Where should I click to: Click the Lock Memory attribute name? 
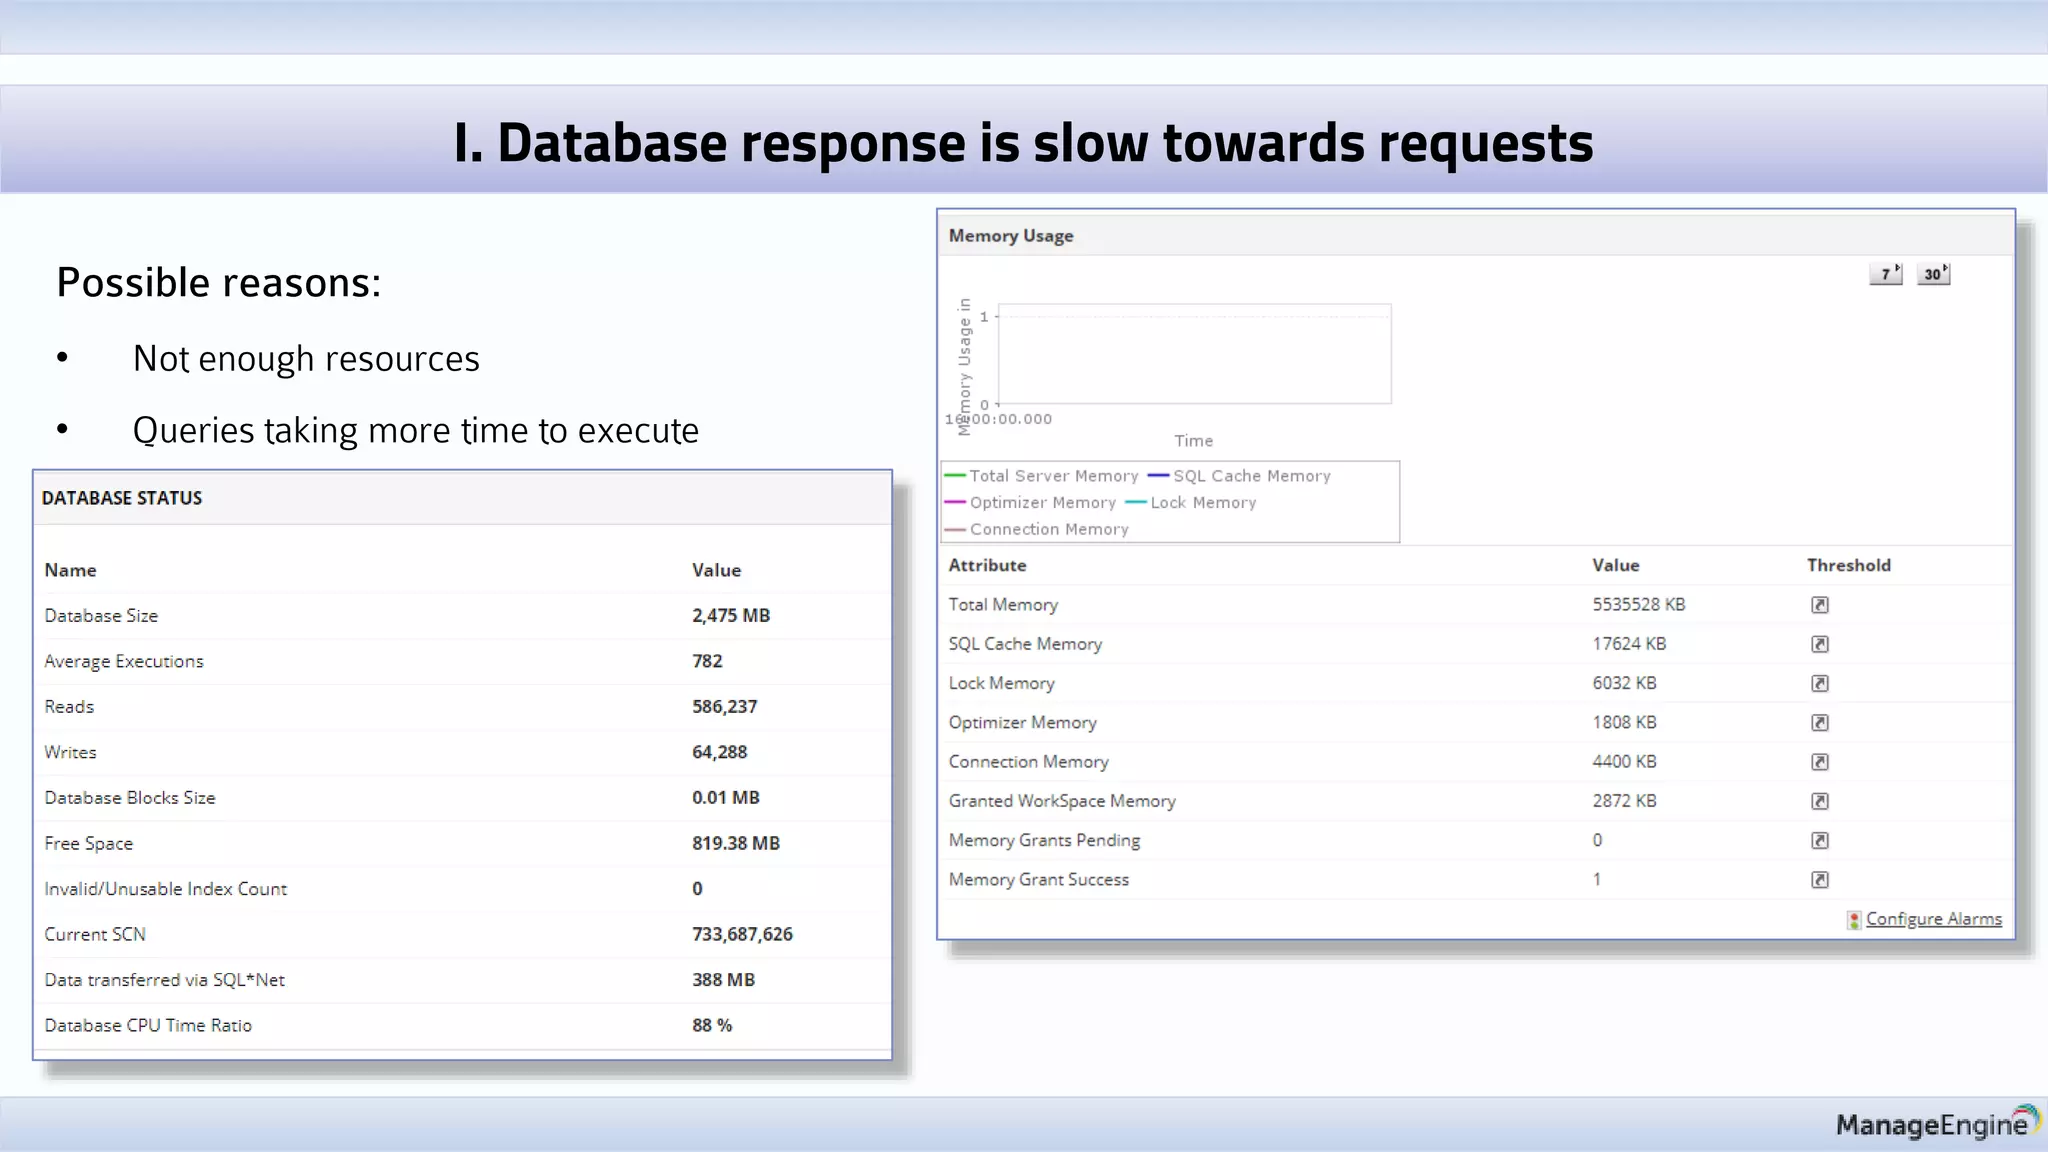click(x=1002, y=683)
